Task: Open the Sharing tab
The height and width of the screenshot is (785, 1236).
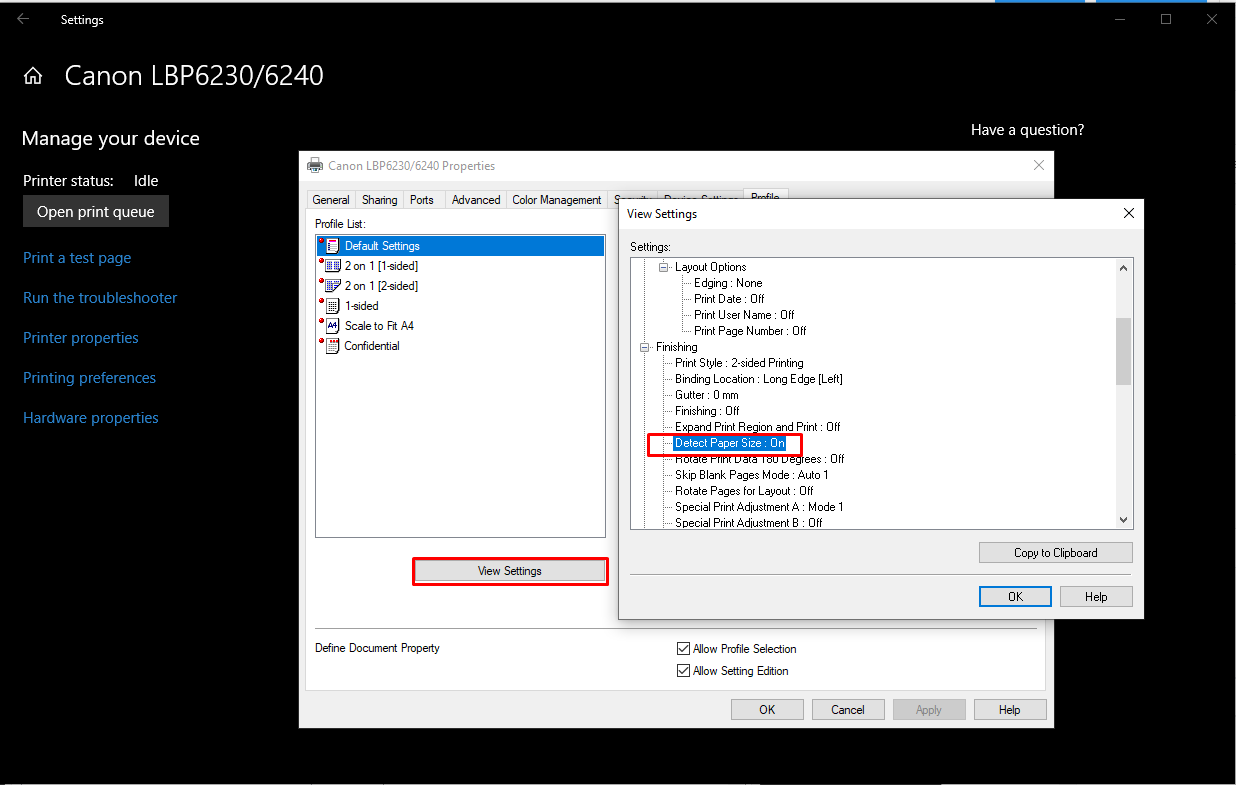Action: point(379,200)
